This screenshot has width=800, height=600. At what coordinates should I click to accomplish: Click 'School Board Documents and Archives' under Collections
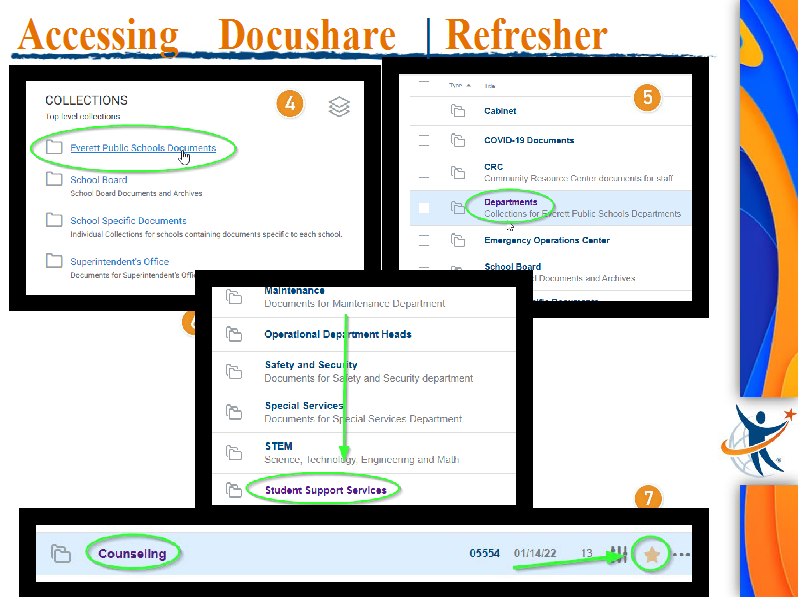click(x=136, y=193)
